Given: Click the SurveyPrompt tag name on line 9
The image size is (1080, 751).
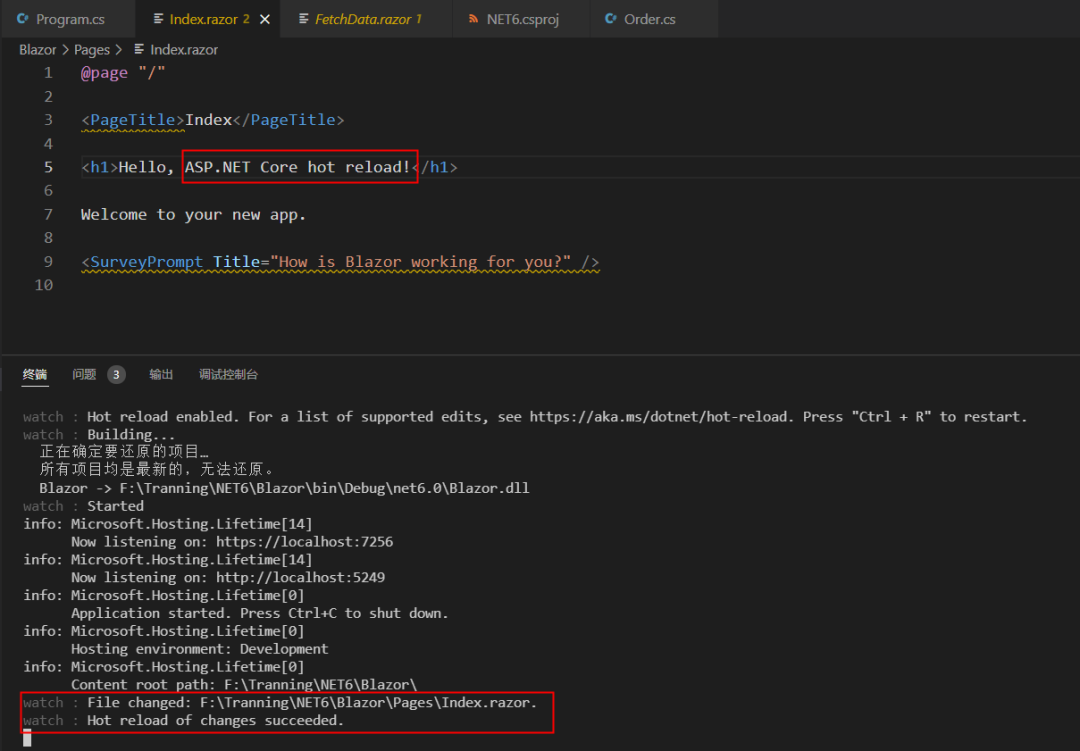Looking at the screenshot, I should pyautogui.click(x=147, y=262).
